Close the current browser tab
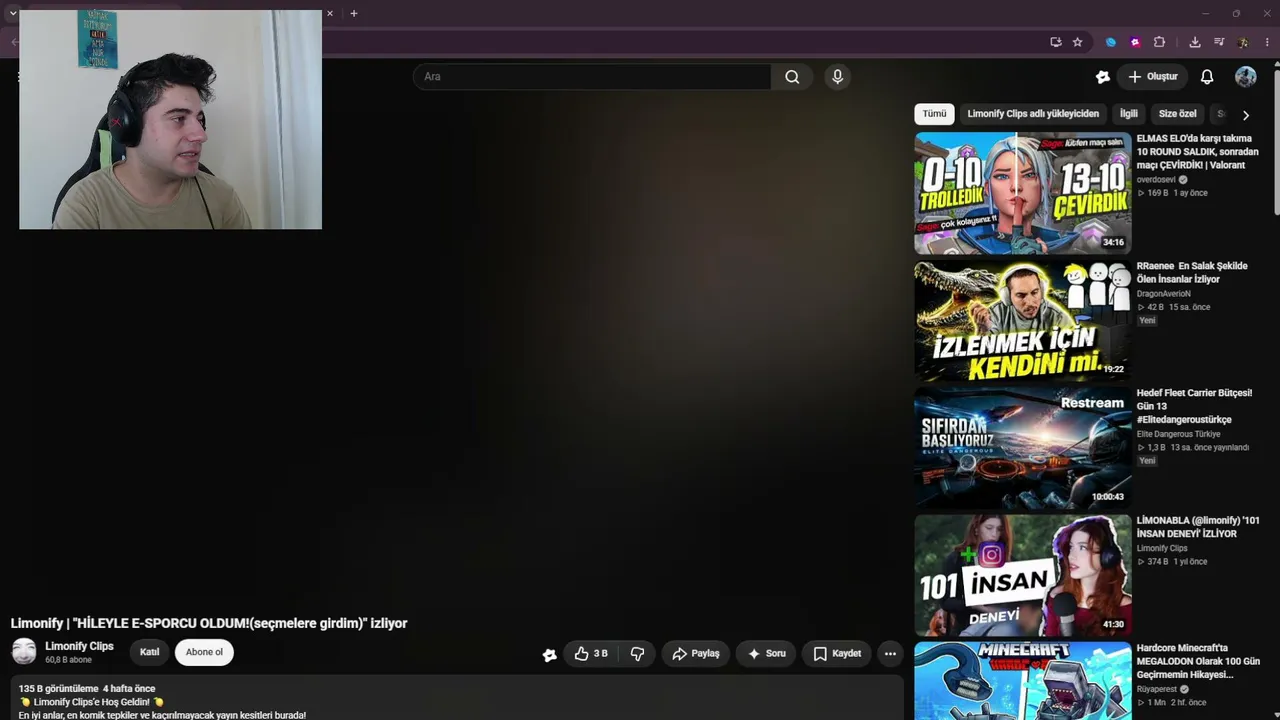 [329, 13]
